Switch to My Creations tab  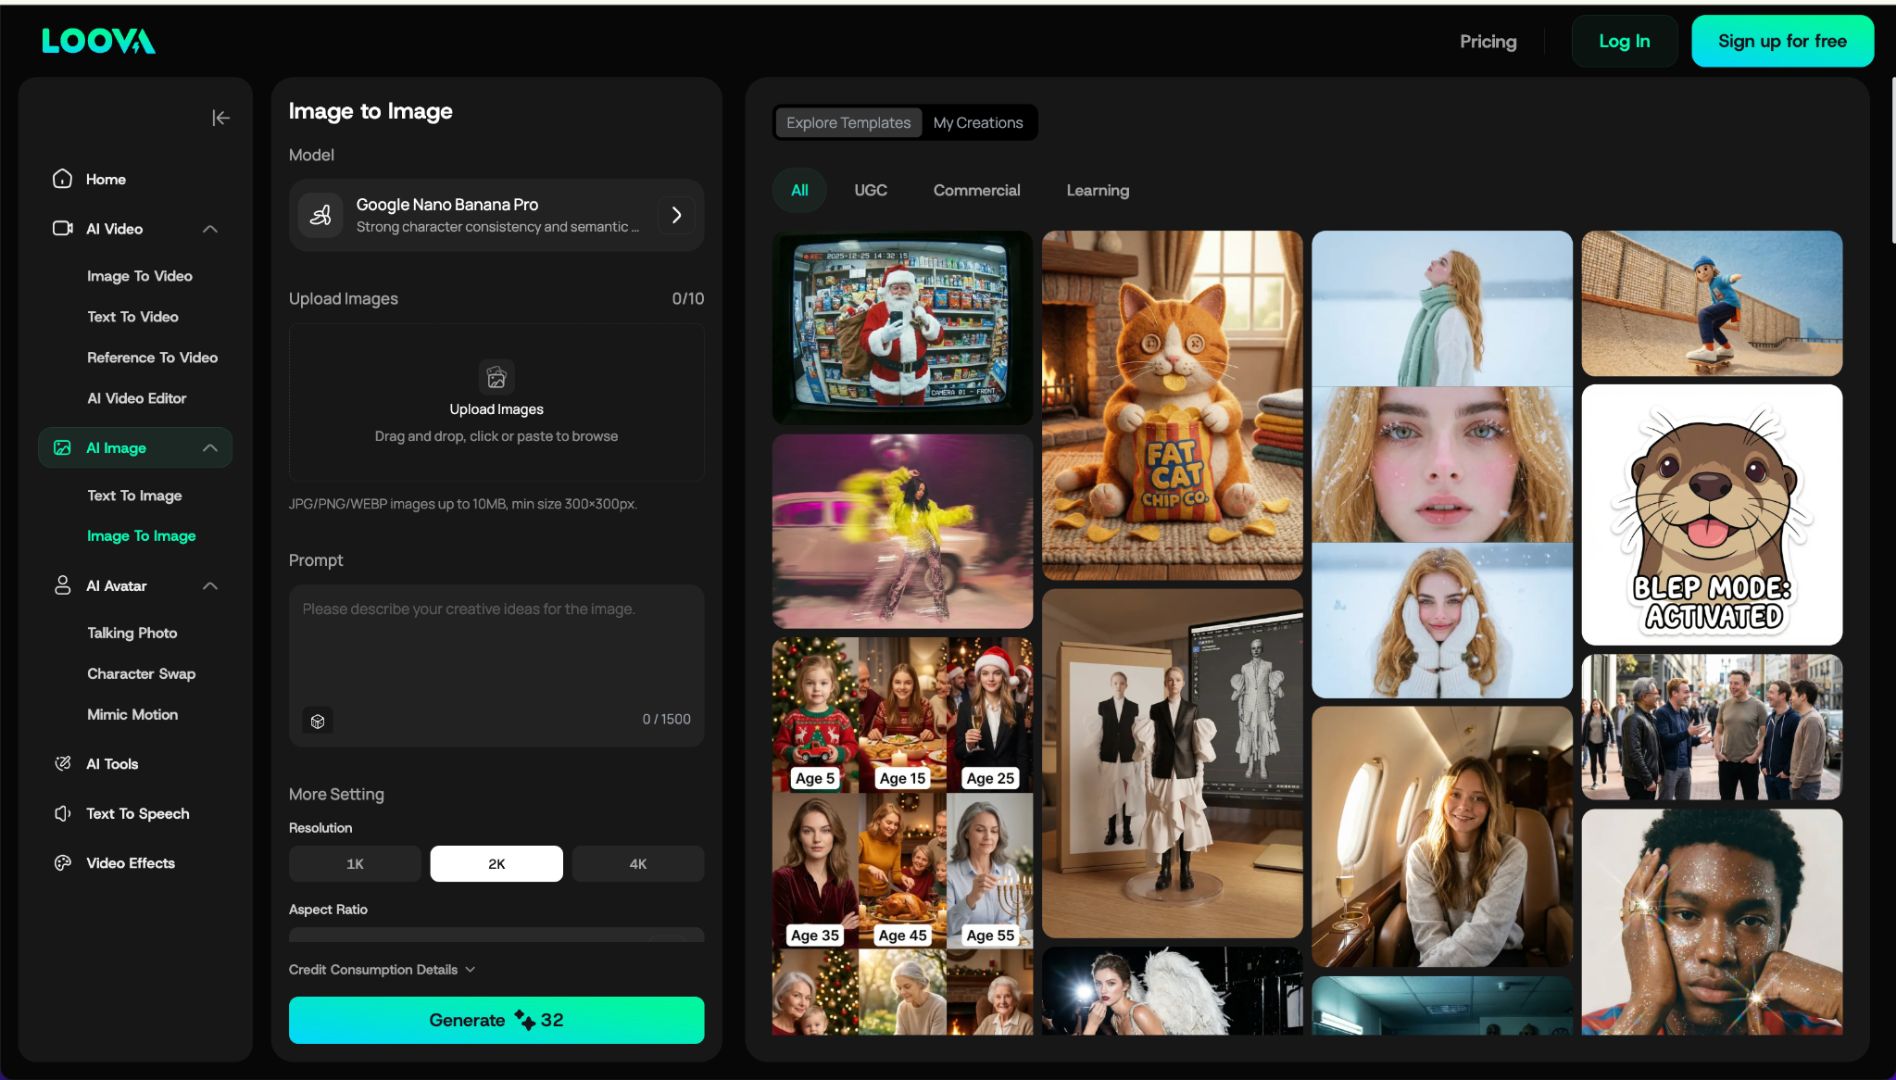coord(977,123)
